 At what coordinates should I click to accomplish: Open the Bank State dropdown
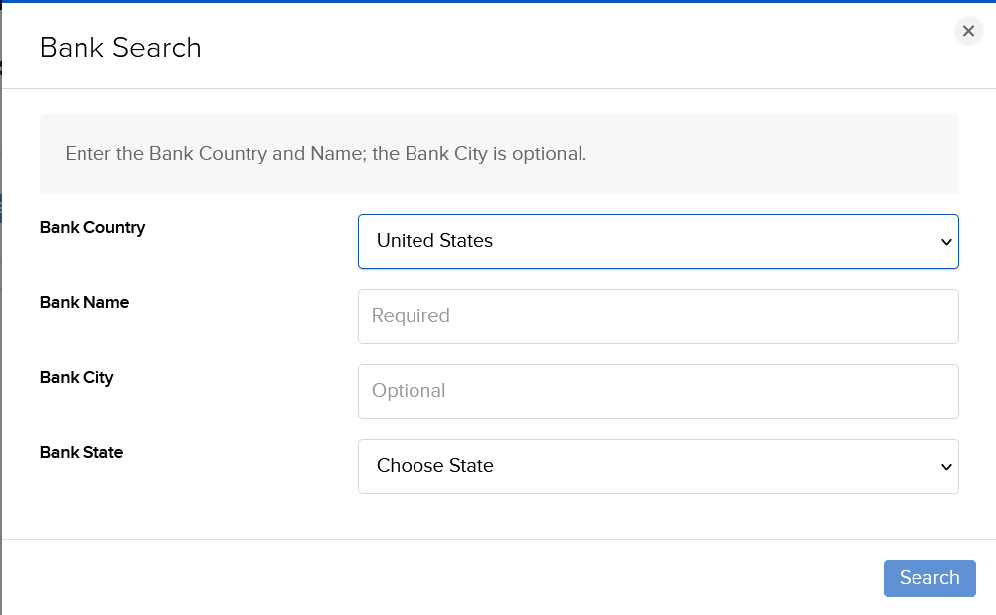[x=658, y=466]
